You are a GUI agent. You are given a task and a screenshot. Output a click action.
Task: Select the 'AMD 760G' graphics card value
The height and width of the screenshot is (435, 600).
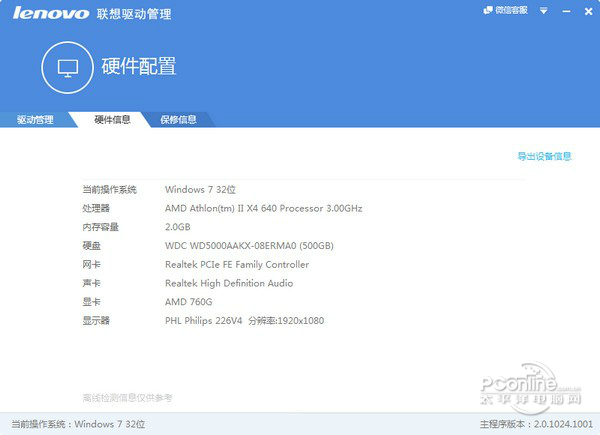click(188, 302)
